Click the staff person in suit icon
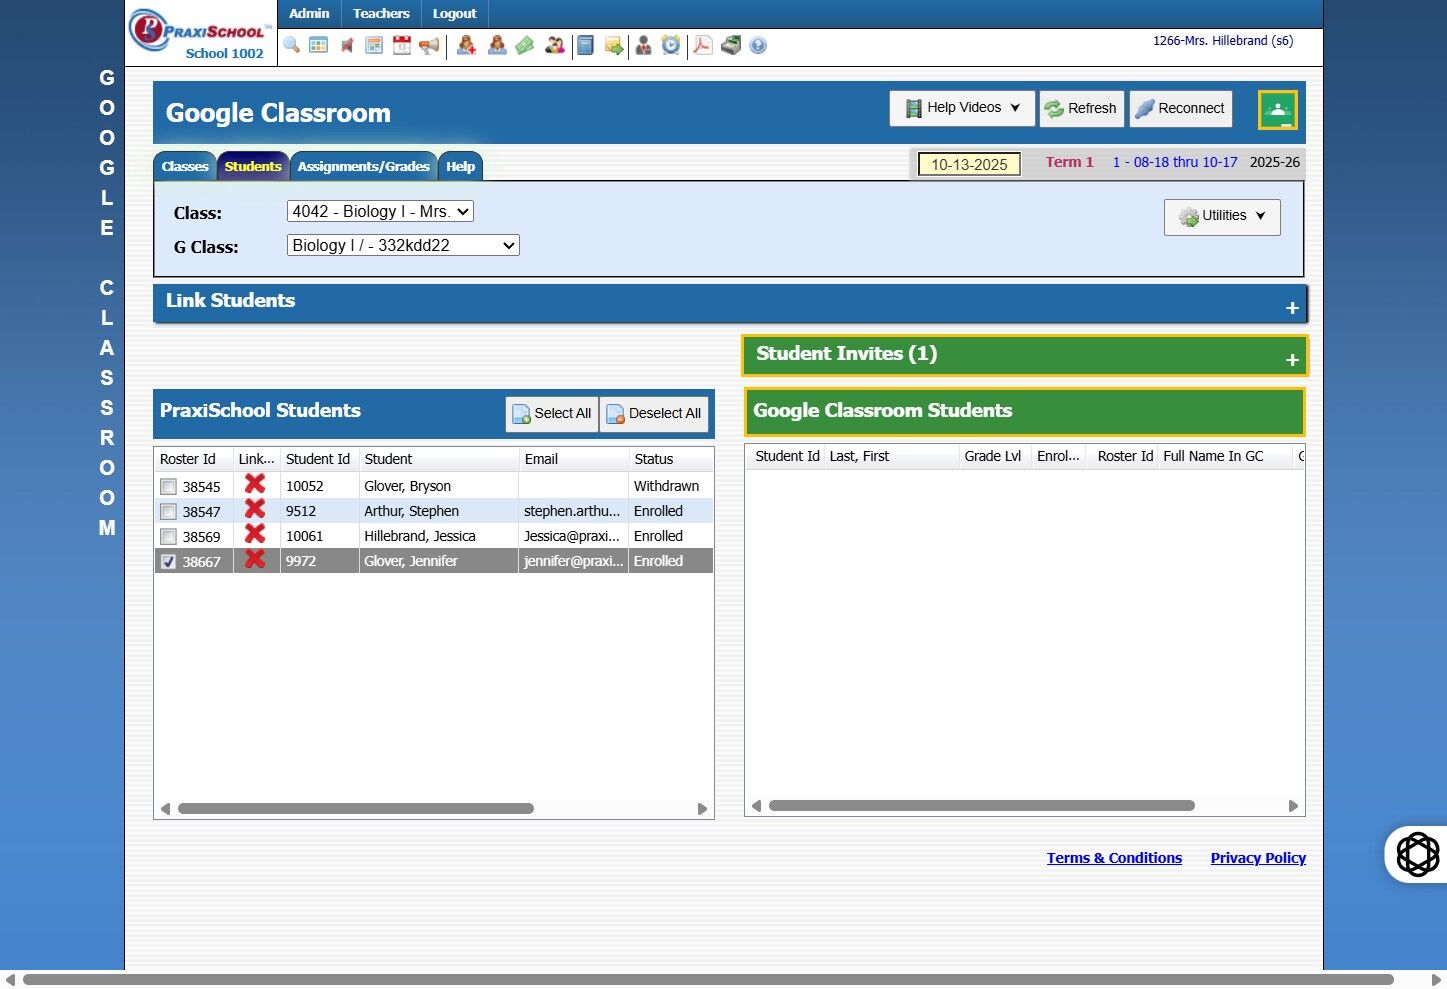Screen dimensions: 1447x989 (x=643, y=45)
